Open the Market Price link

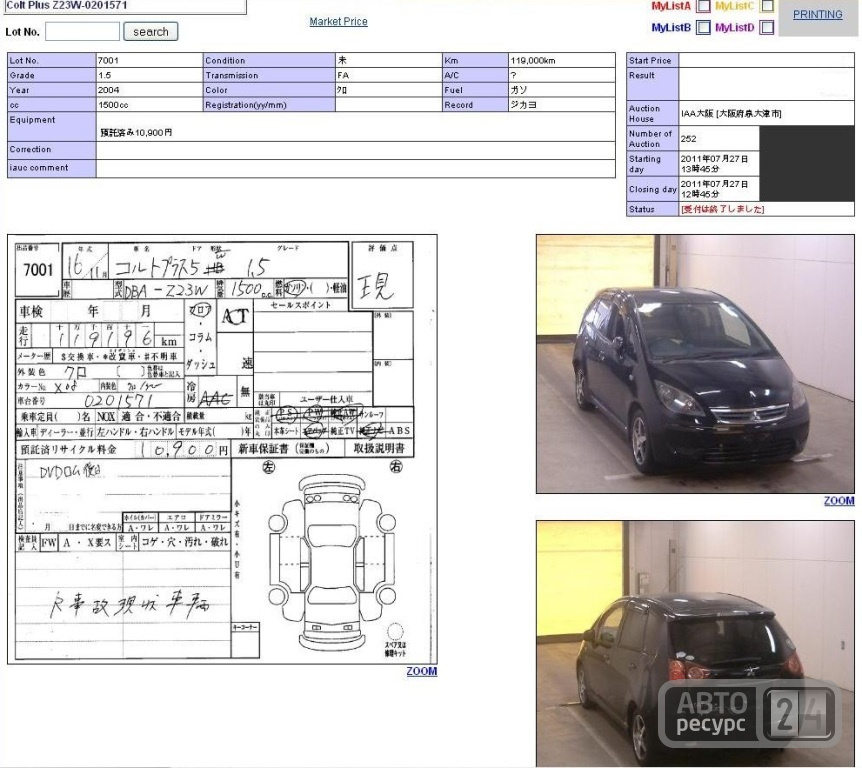tap(338, 21)
